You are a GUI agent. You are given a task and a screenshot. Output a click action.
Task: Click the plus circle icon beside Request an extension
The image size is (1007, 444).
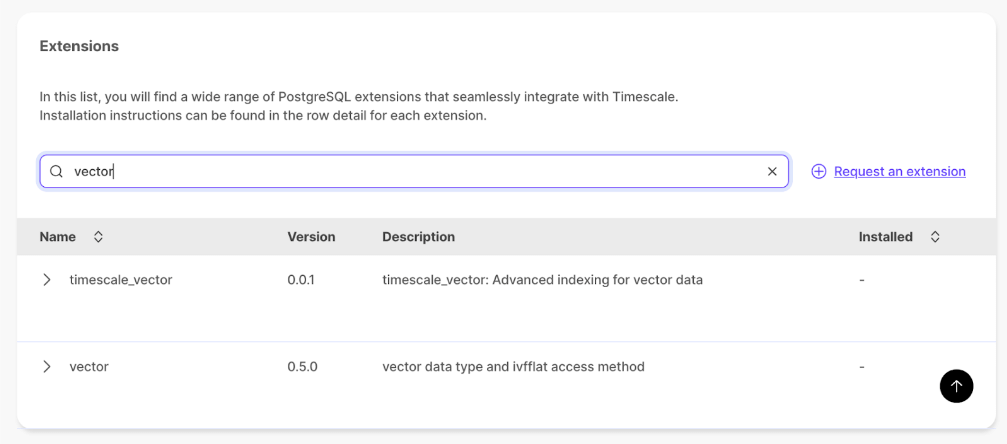[818, 172]
